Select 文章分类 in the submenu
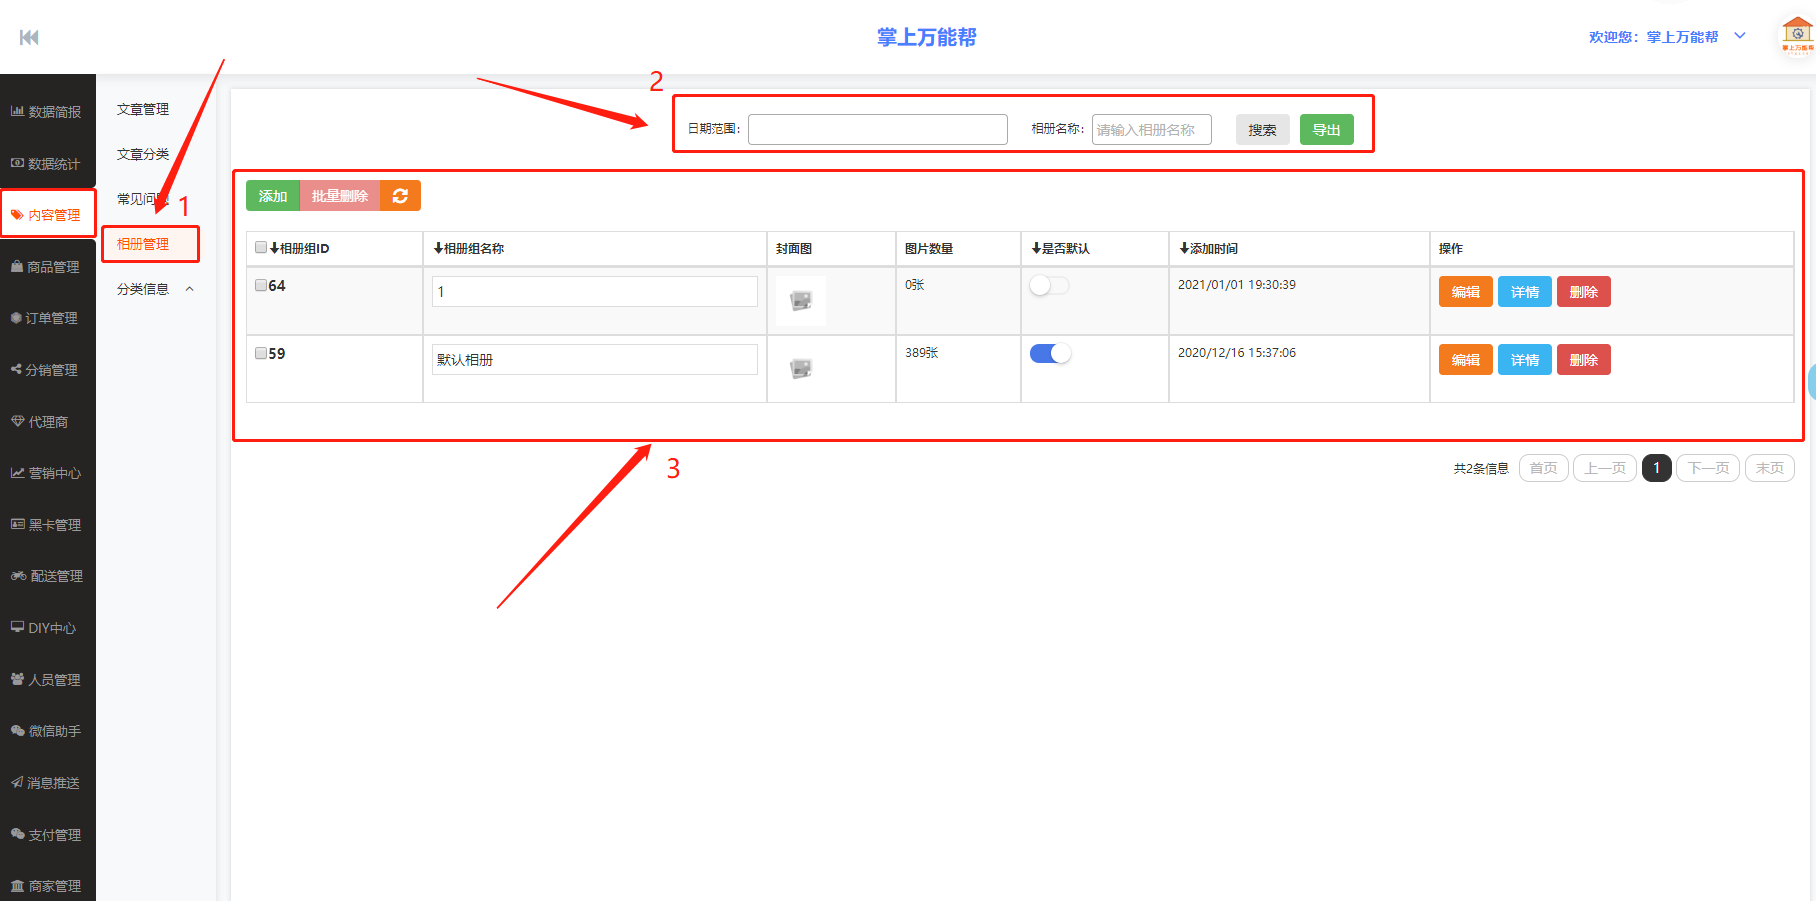Screen dimensions: 1816x901 [143, 154]
